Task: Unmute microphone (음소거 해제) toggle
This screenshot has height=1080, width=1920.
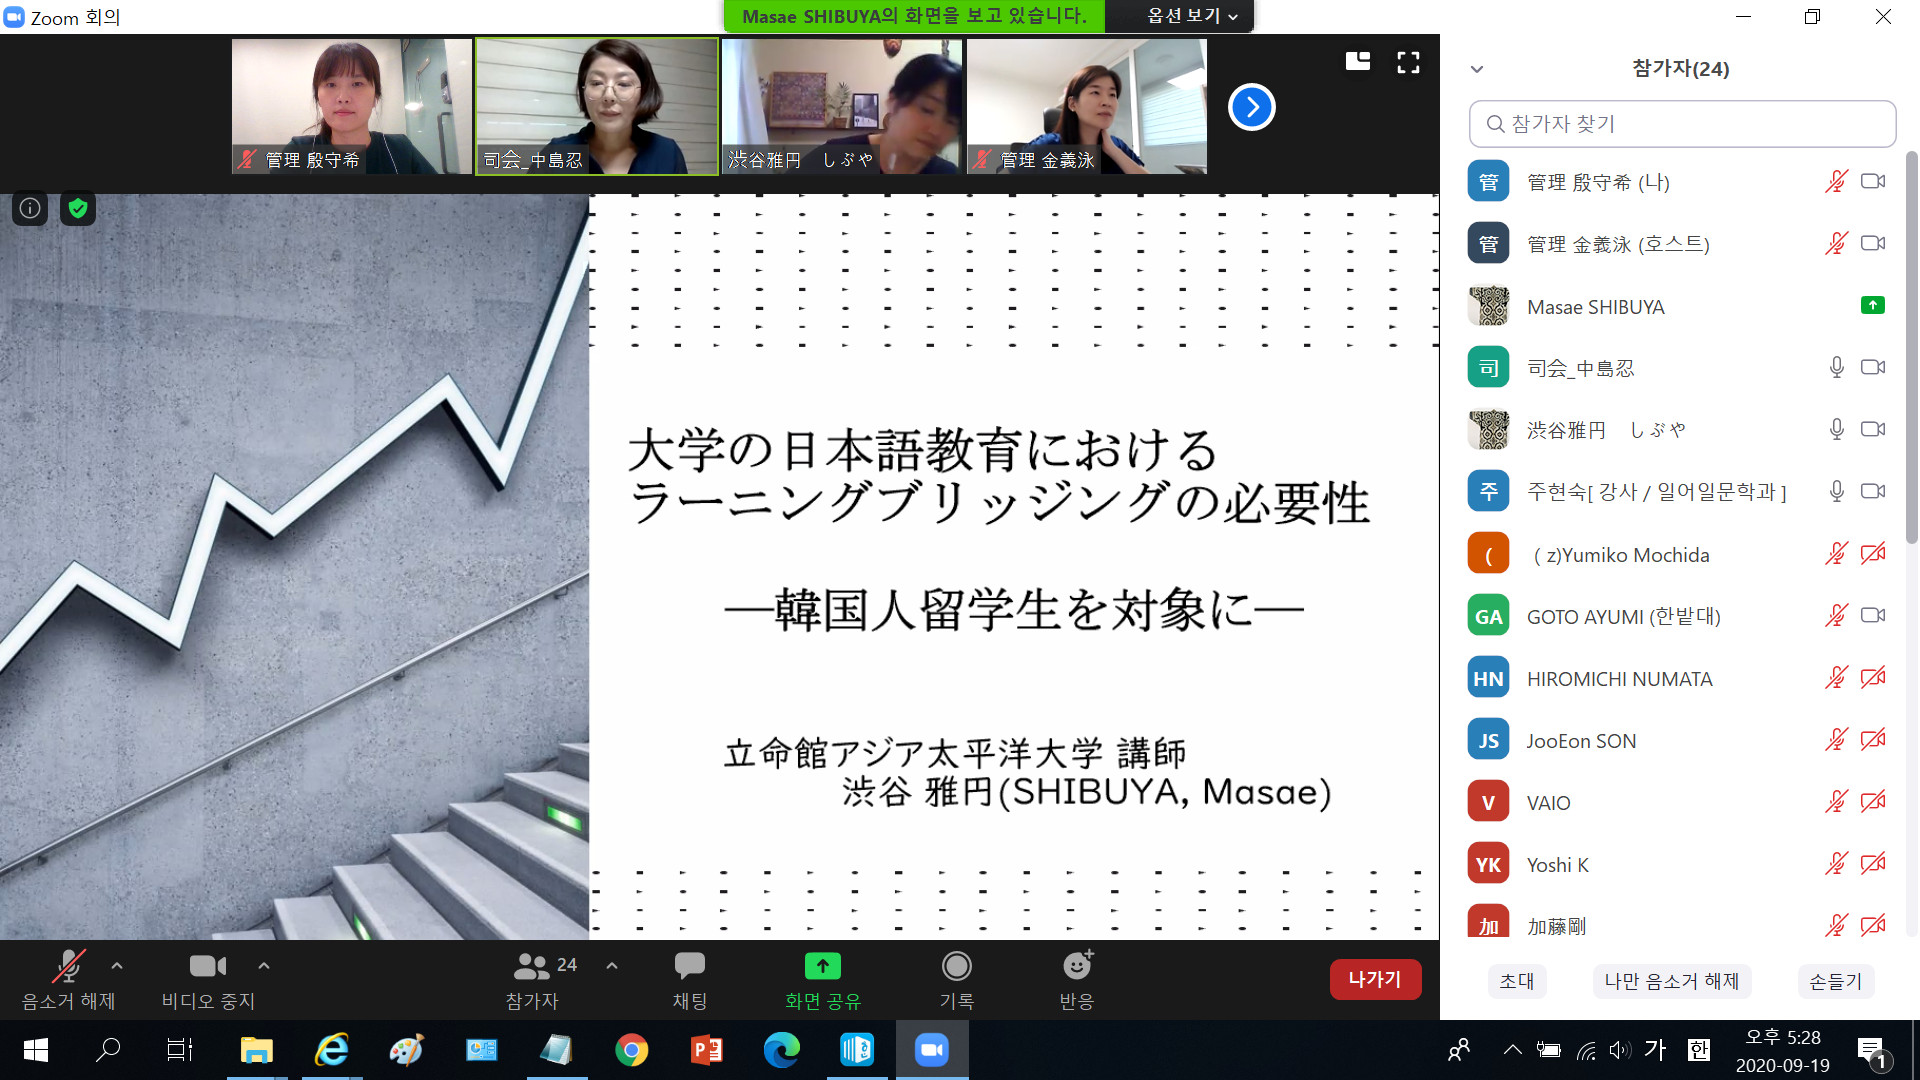Action: [68, 967]
